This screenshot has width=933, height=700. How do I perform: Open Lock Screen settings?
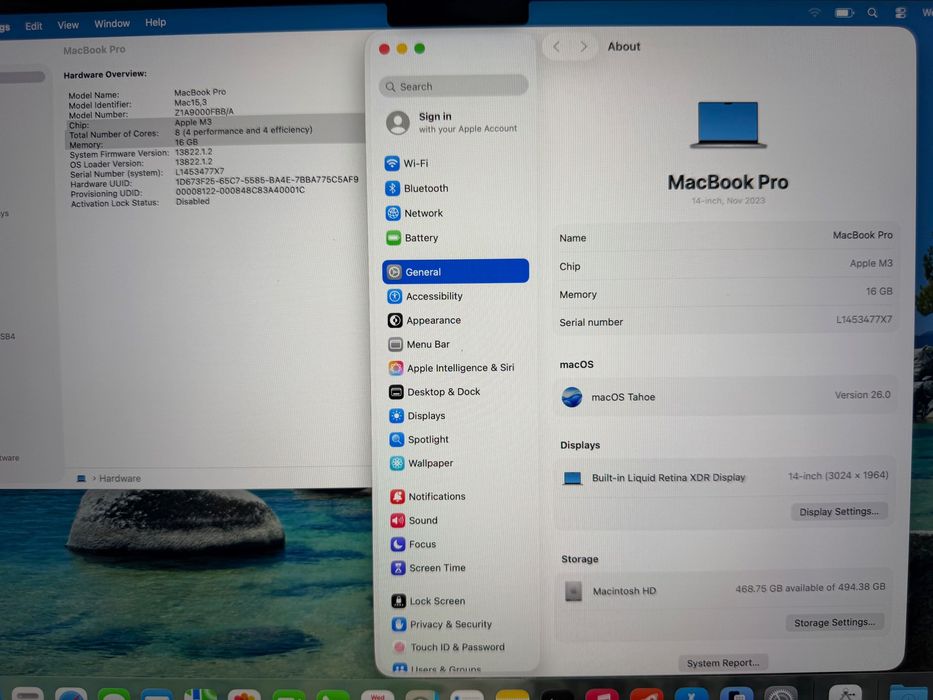pyautogui.click(x=428, y=601)
